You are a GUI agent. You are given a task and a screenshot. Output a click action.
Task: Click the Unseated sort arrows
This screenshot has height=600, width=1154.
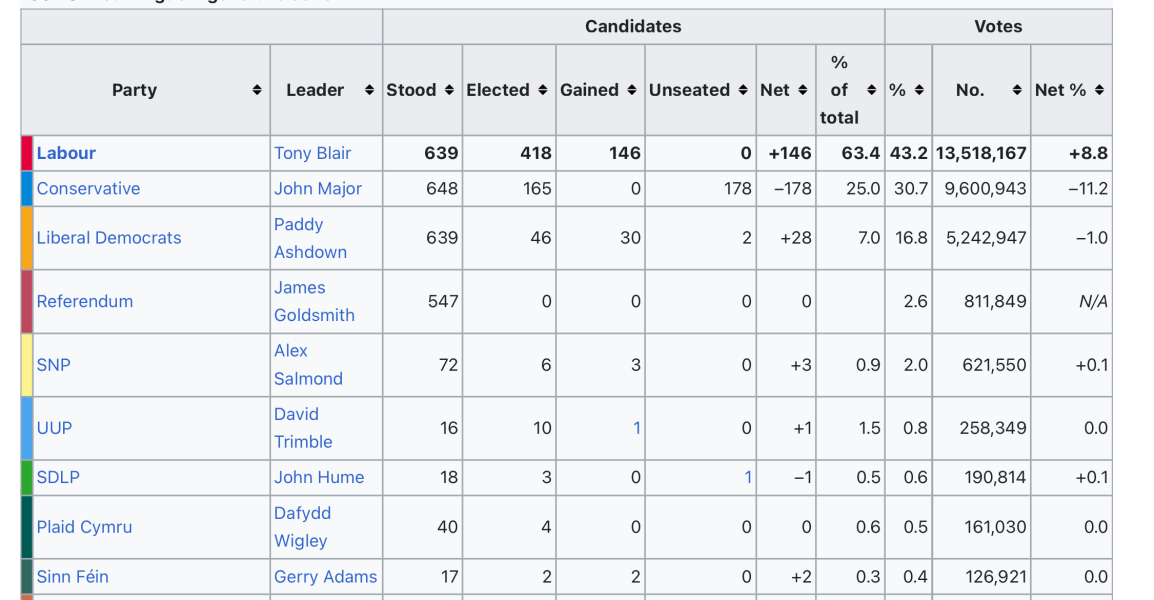click(743, 90)
